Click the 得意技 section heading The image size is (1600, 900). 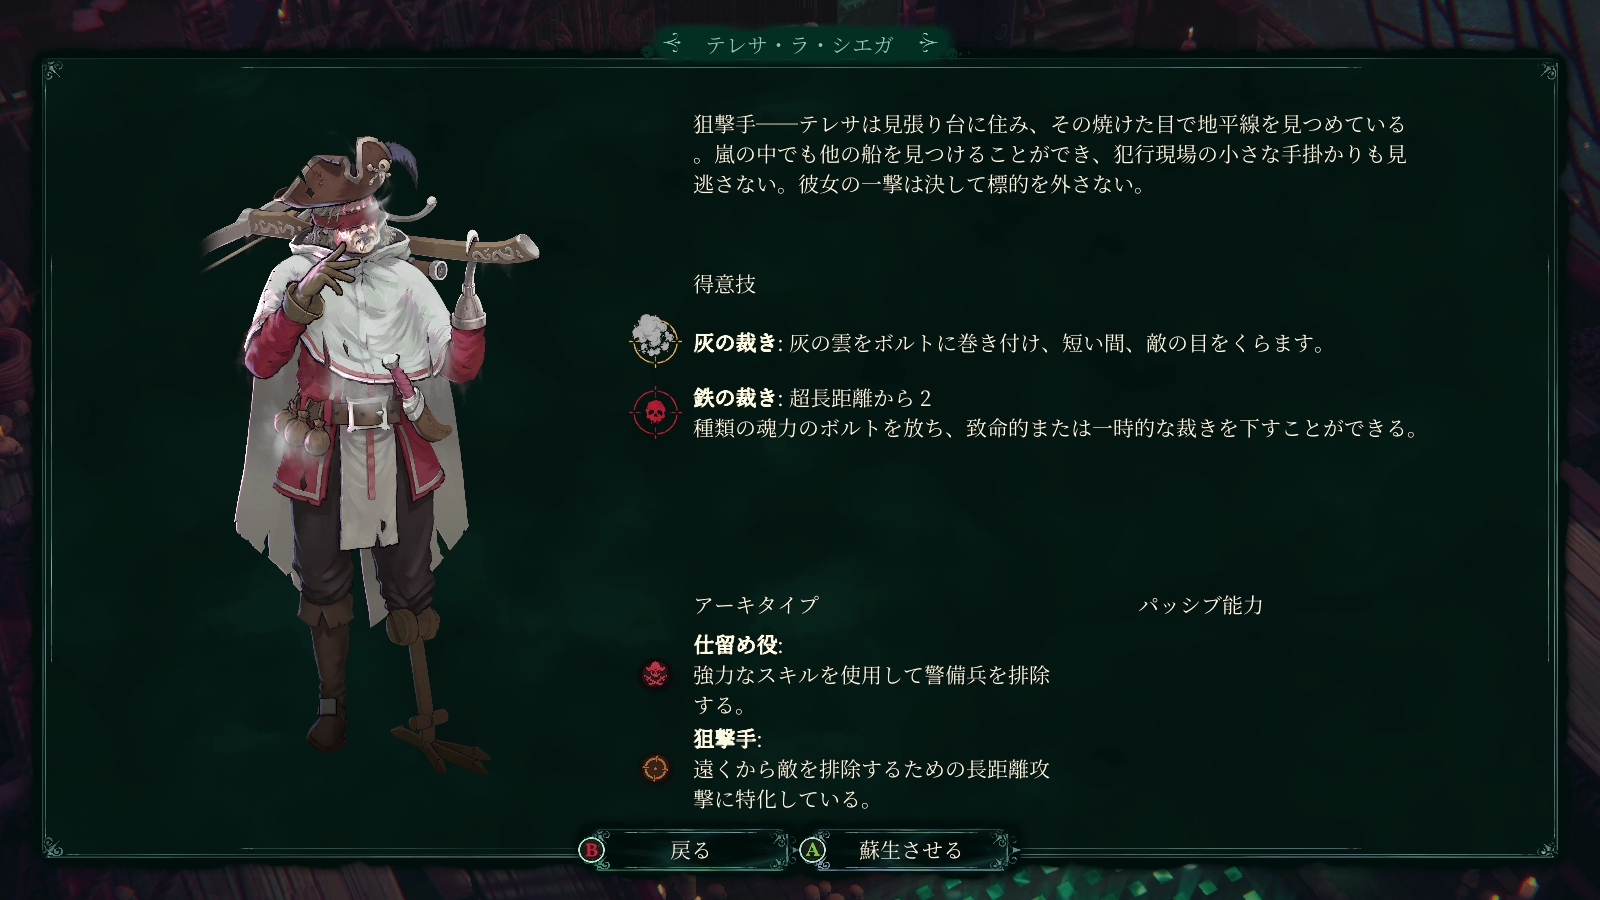pyautogui.click(x=725, y=284)
